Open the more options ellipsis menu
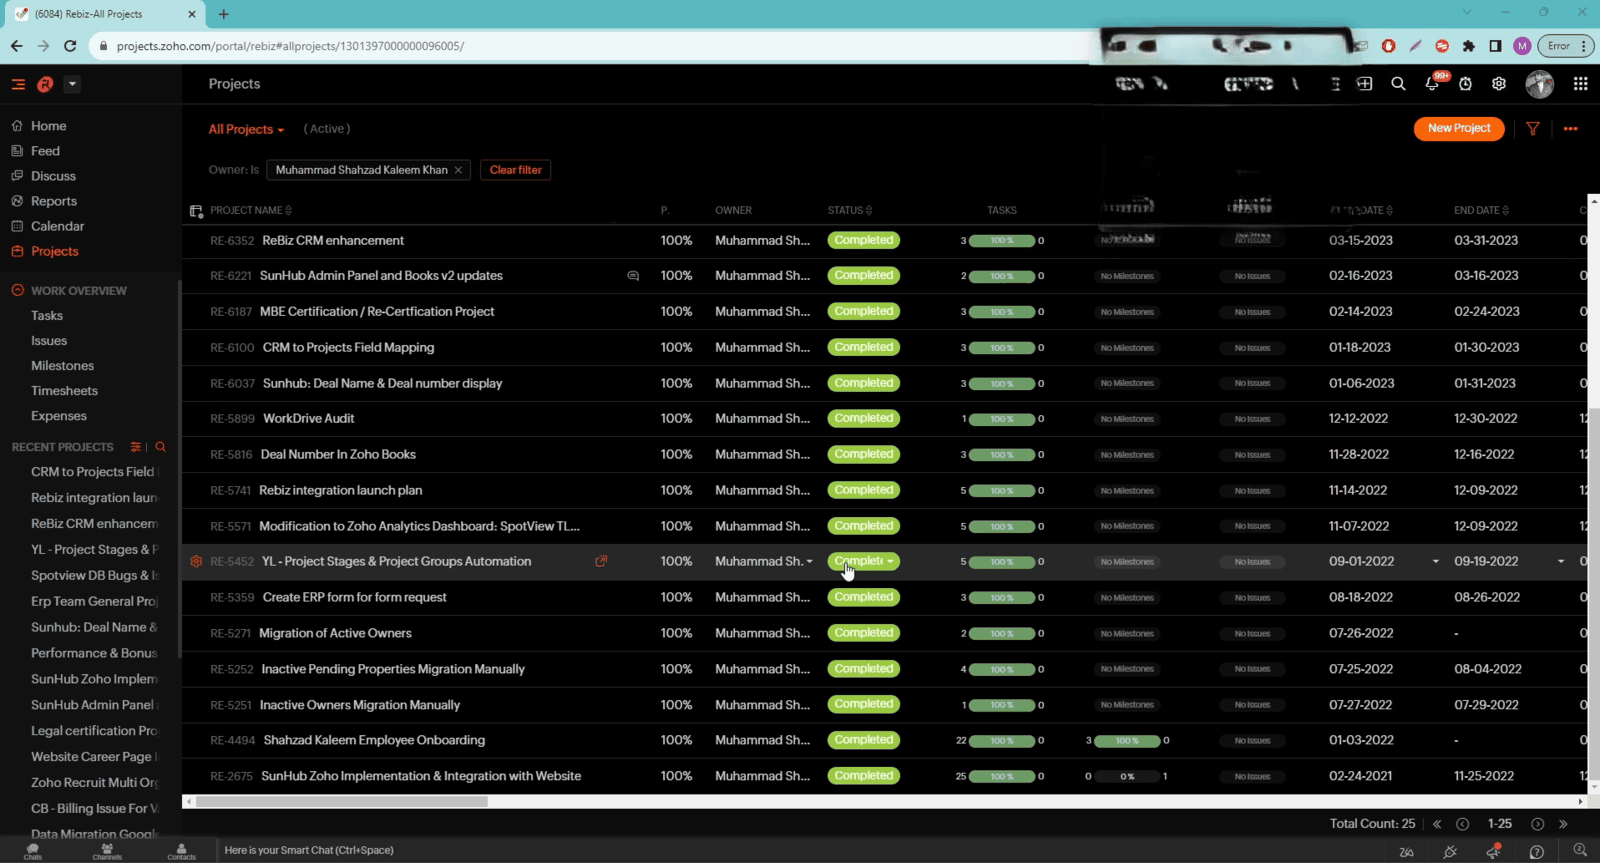This screenshot has height=863, width=1600. [x=1571, y=128]
